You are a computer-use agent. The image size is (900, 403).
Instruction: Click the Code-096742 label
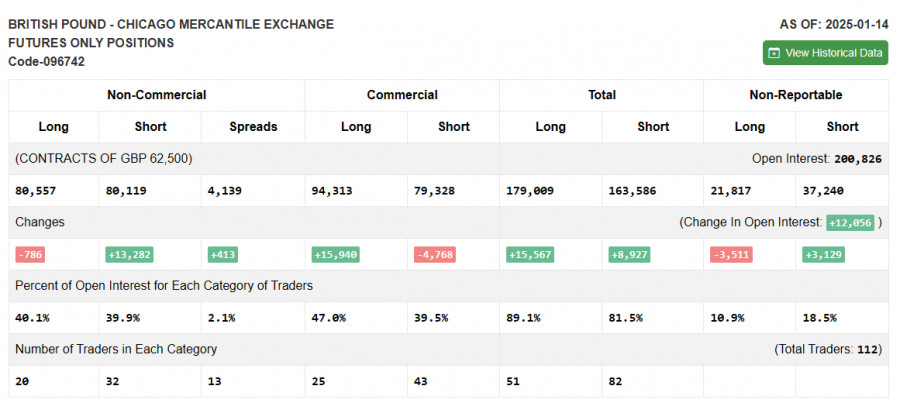[x=46, y=62]
